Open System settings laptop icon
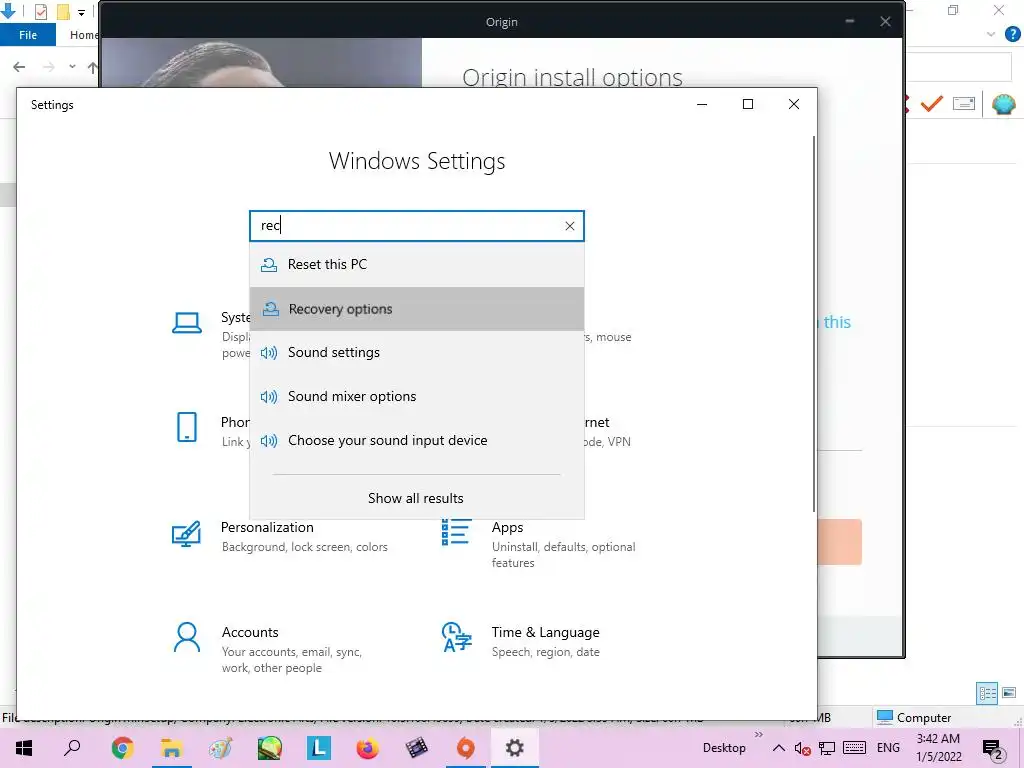The width and height of the screenshot is (1024, 768). tap(187, 323)
